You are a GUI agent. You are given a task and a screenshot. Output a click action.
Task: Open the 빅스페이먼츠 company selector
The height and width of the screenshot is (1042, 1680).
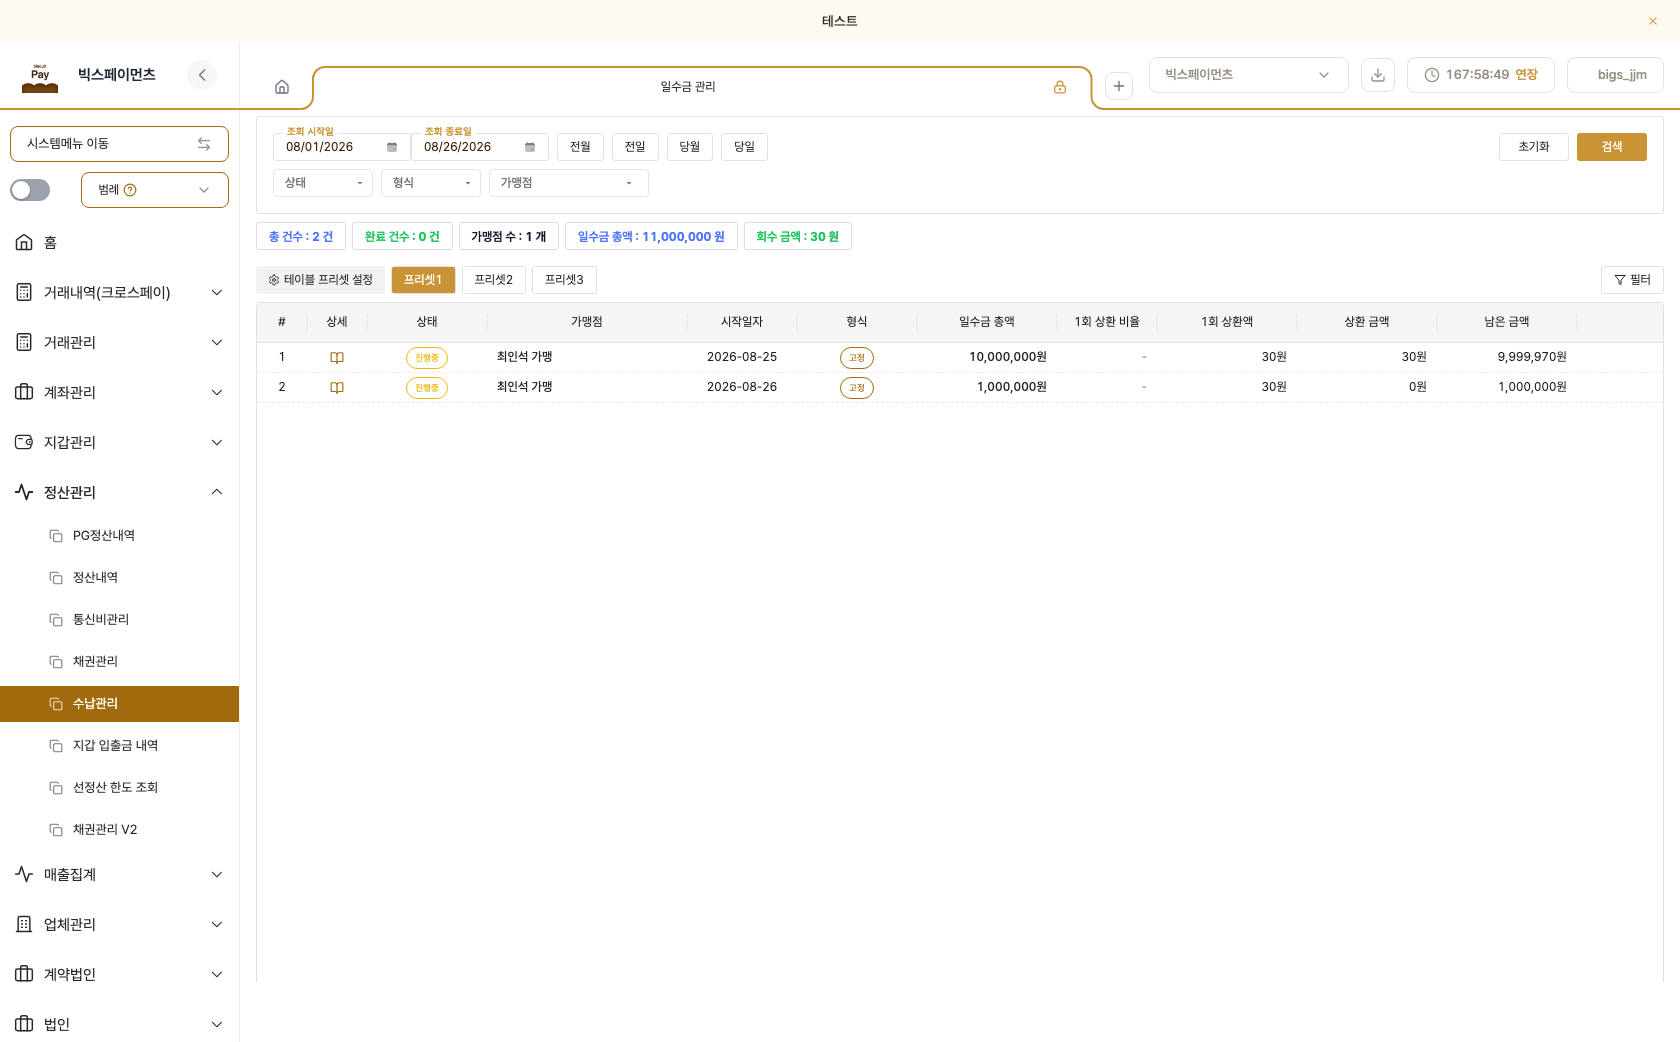tap(1249, 75)
